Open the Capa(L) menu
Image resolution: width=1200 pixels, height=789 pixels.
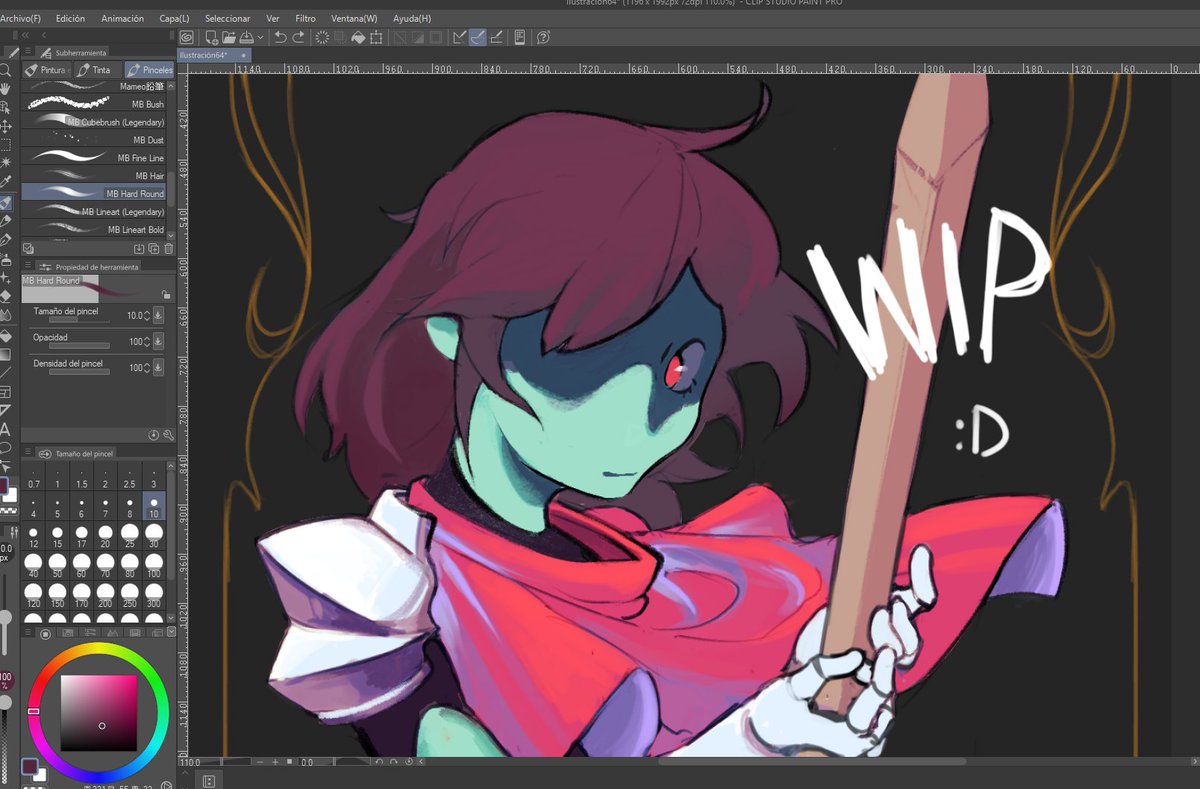[174, 18]
